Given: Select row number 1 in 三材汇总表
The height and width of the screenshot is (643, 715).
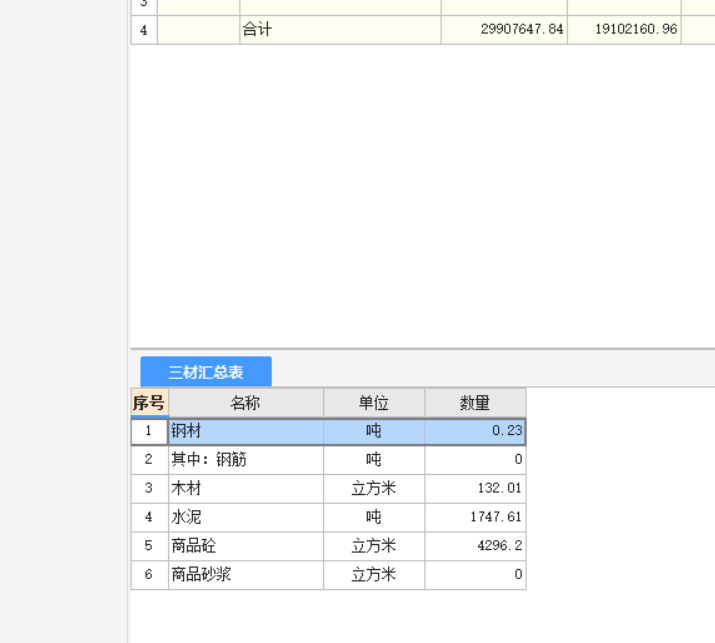Looking at the screenshot, I should pos(149,431).
